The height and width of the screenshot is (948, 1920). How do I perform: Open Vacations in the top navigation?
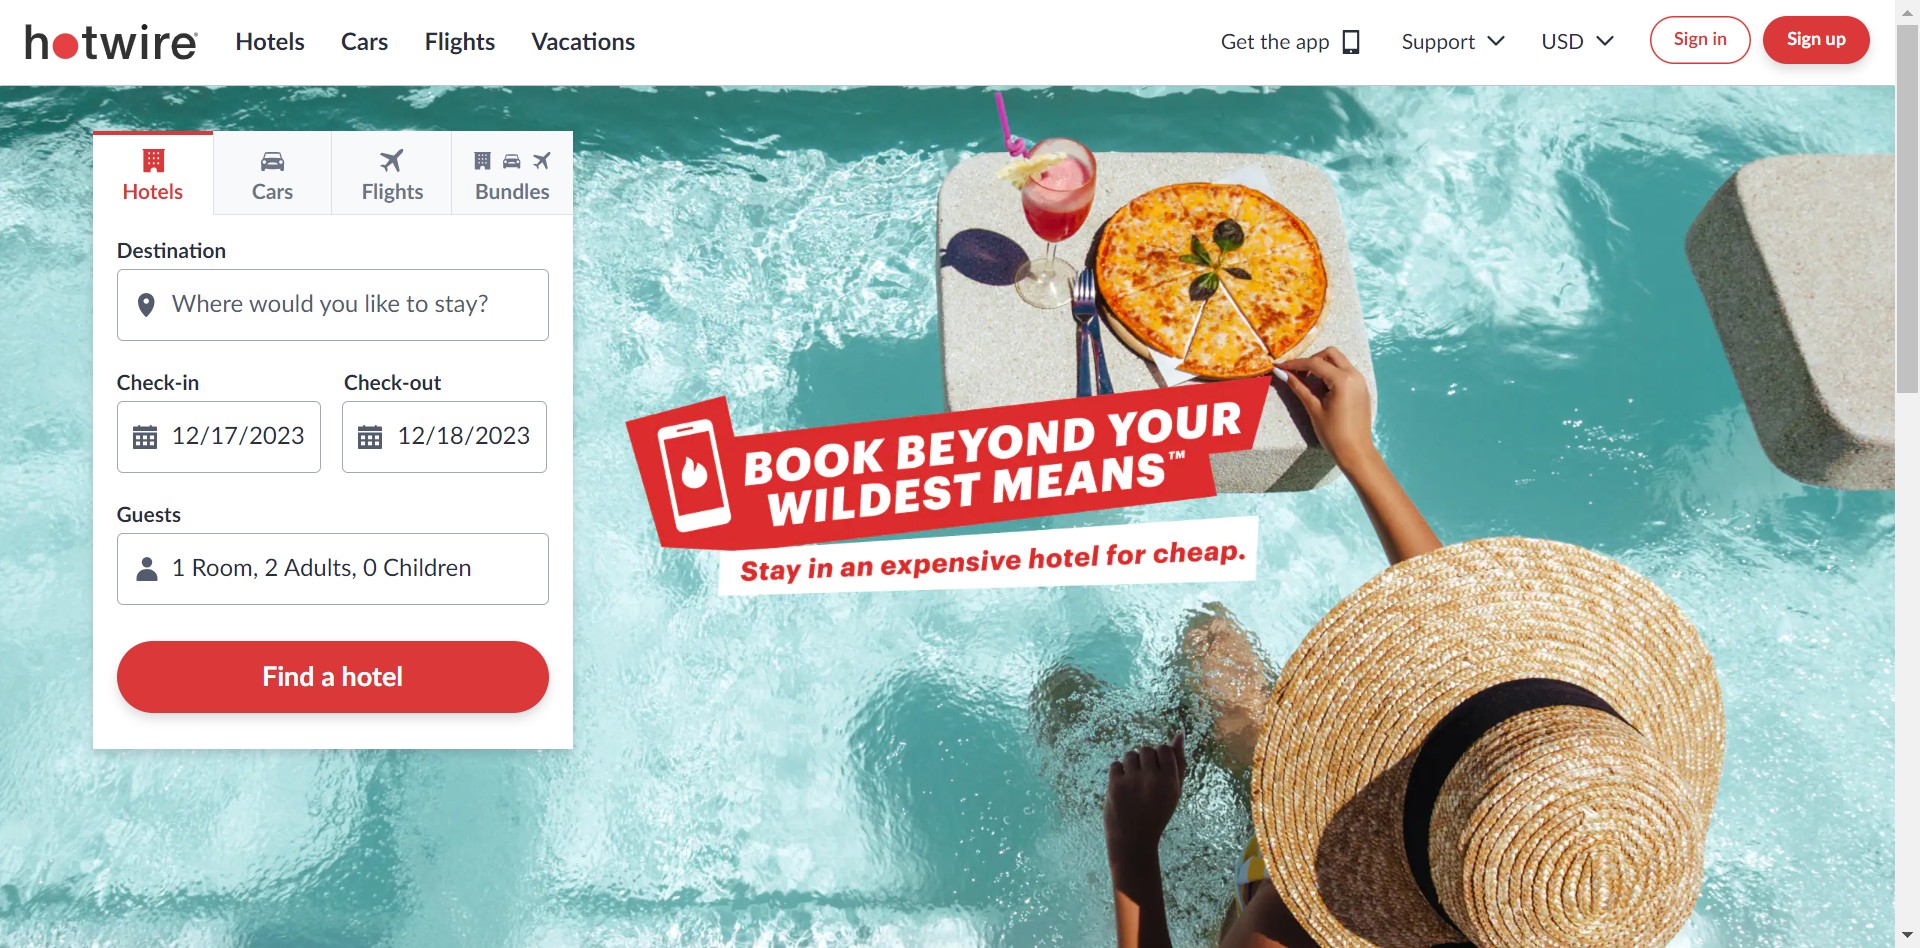tap(583, 42)
